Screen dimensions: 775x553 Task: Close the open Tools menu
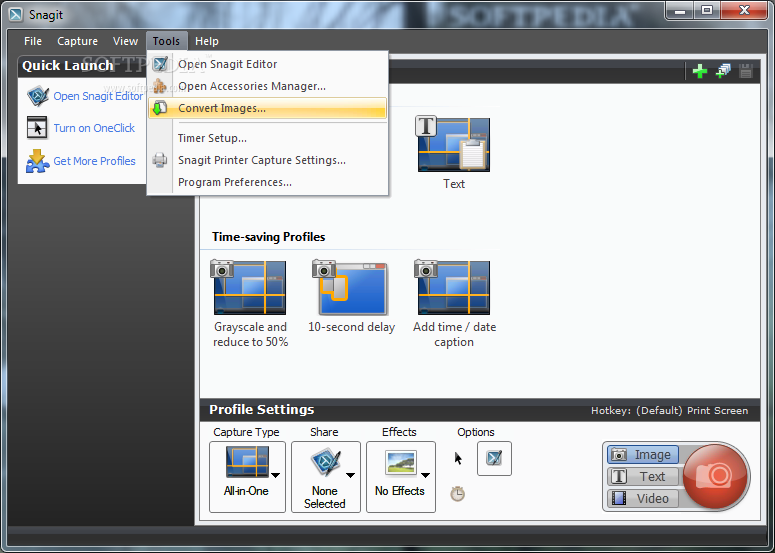[166, 41]
